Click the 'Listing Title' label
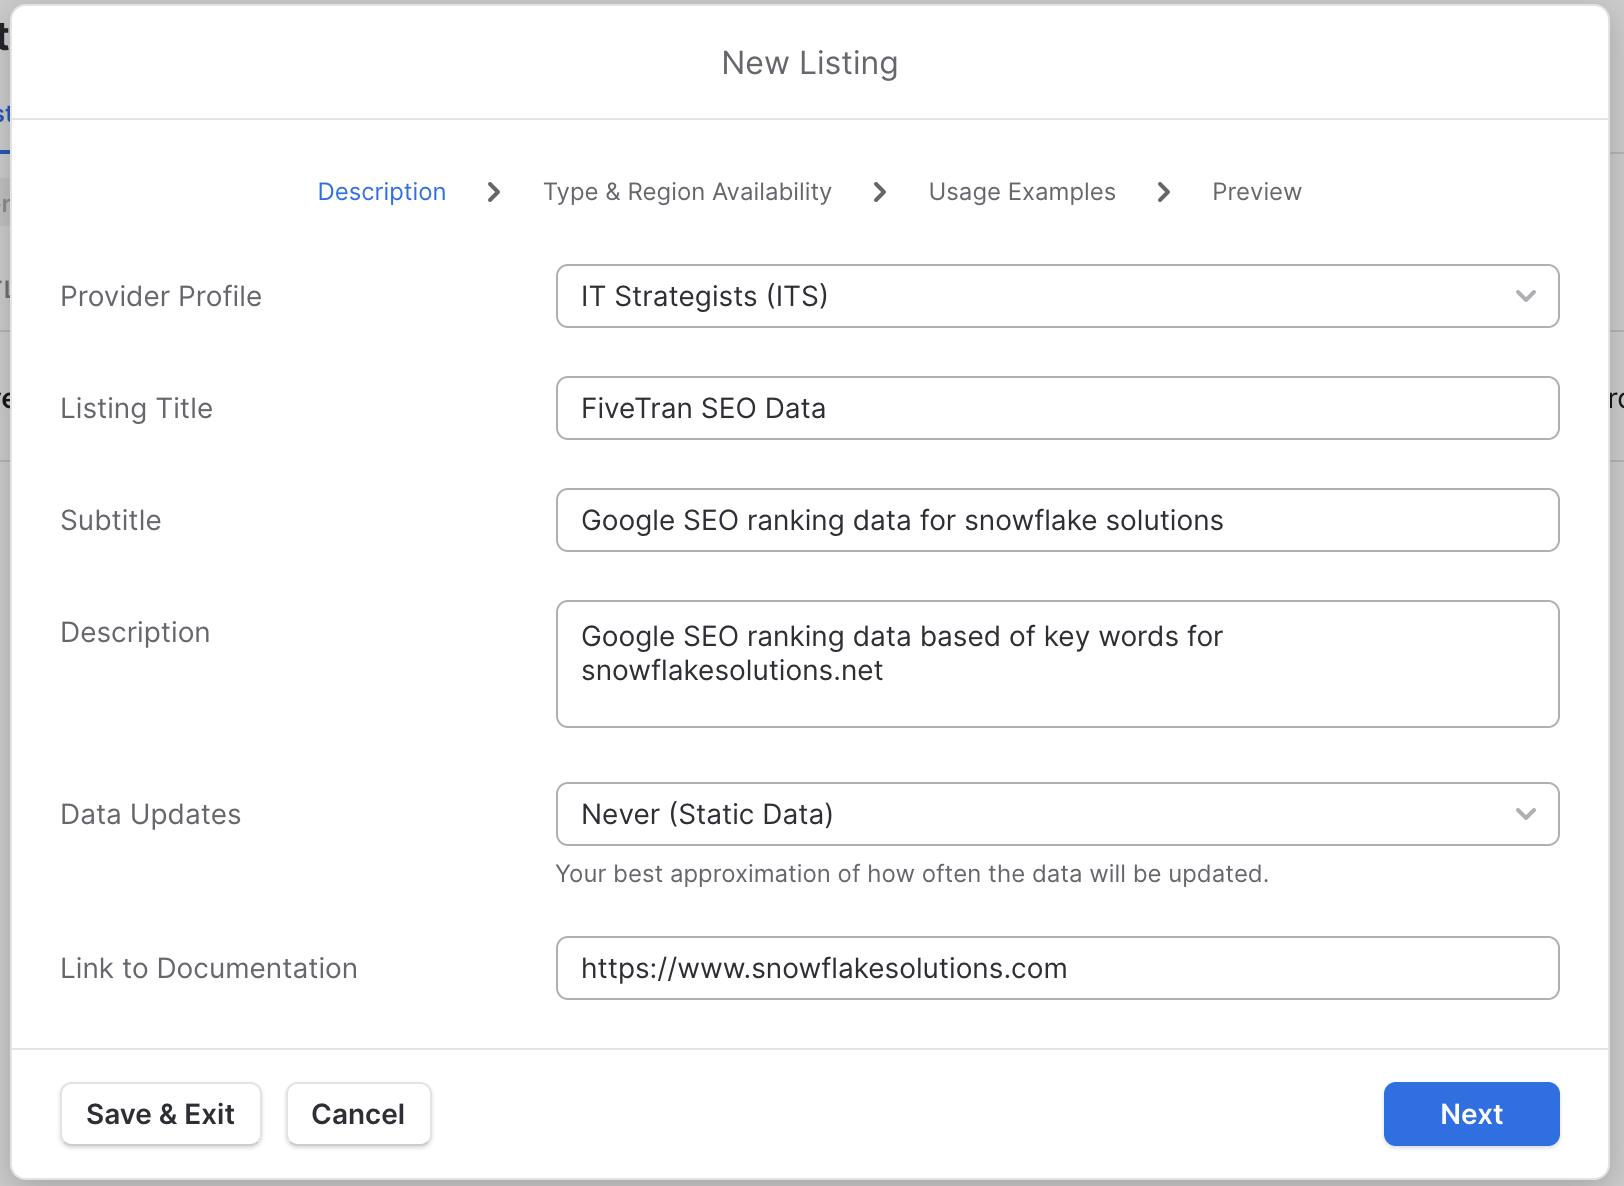This screenshot has width=1624, height=1186. [x=137, y=408]
